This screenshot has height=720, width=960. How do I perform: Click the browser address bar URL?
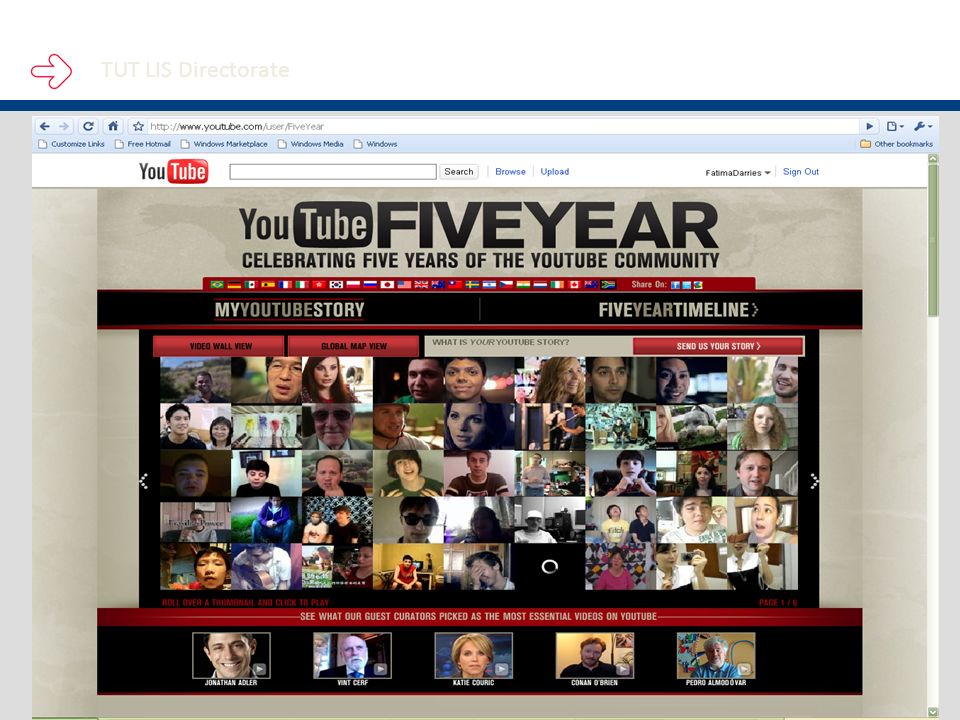point(237,126)
